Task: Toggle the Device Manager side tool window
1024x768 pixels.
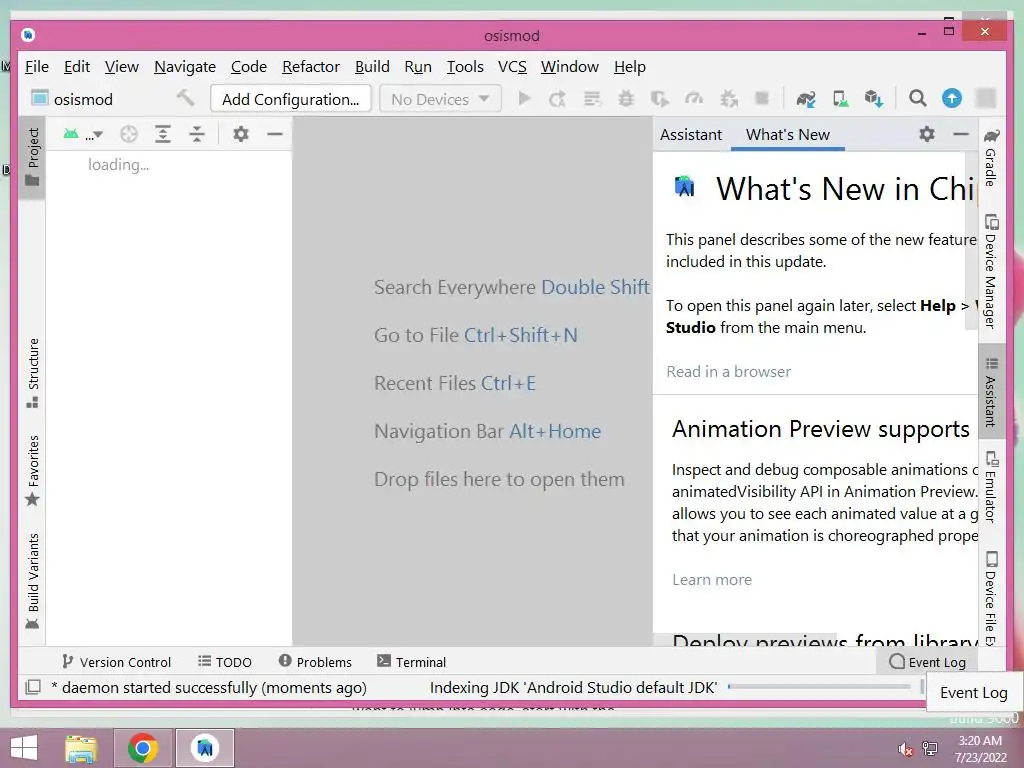Action: 991,271
